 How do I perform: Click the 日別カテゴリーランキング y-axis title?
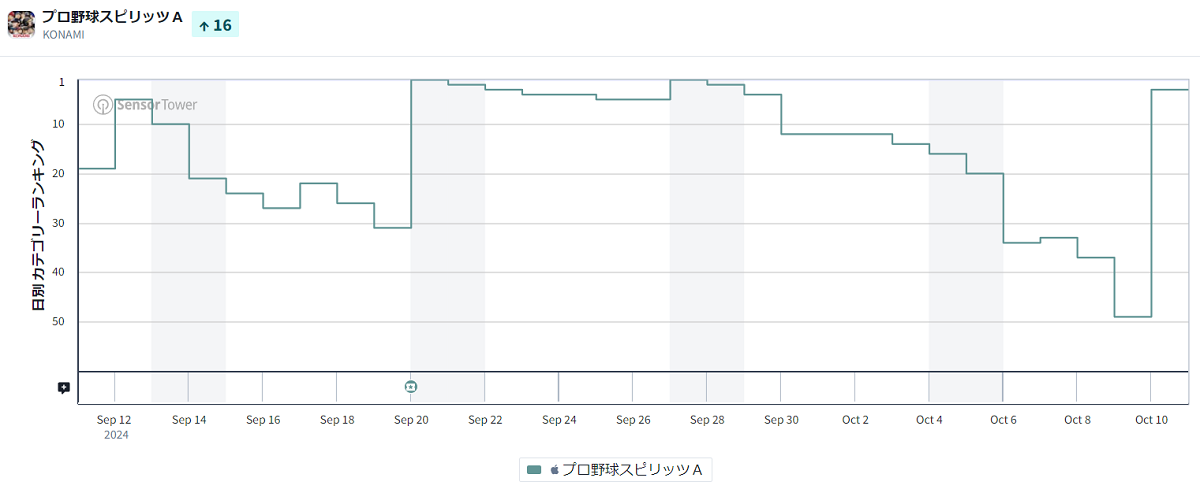coord(38,225)
